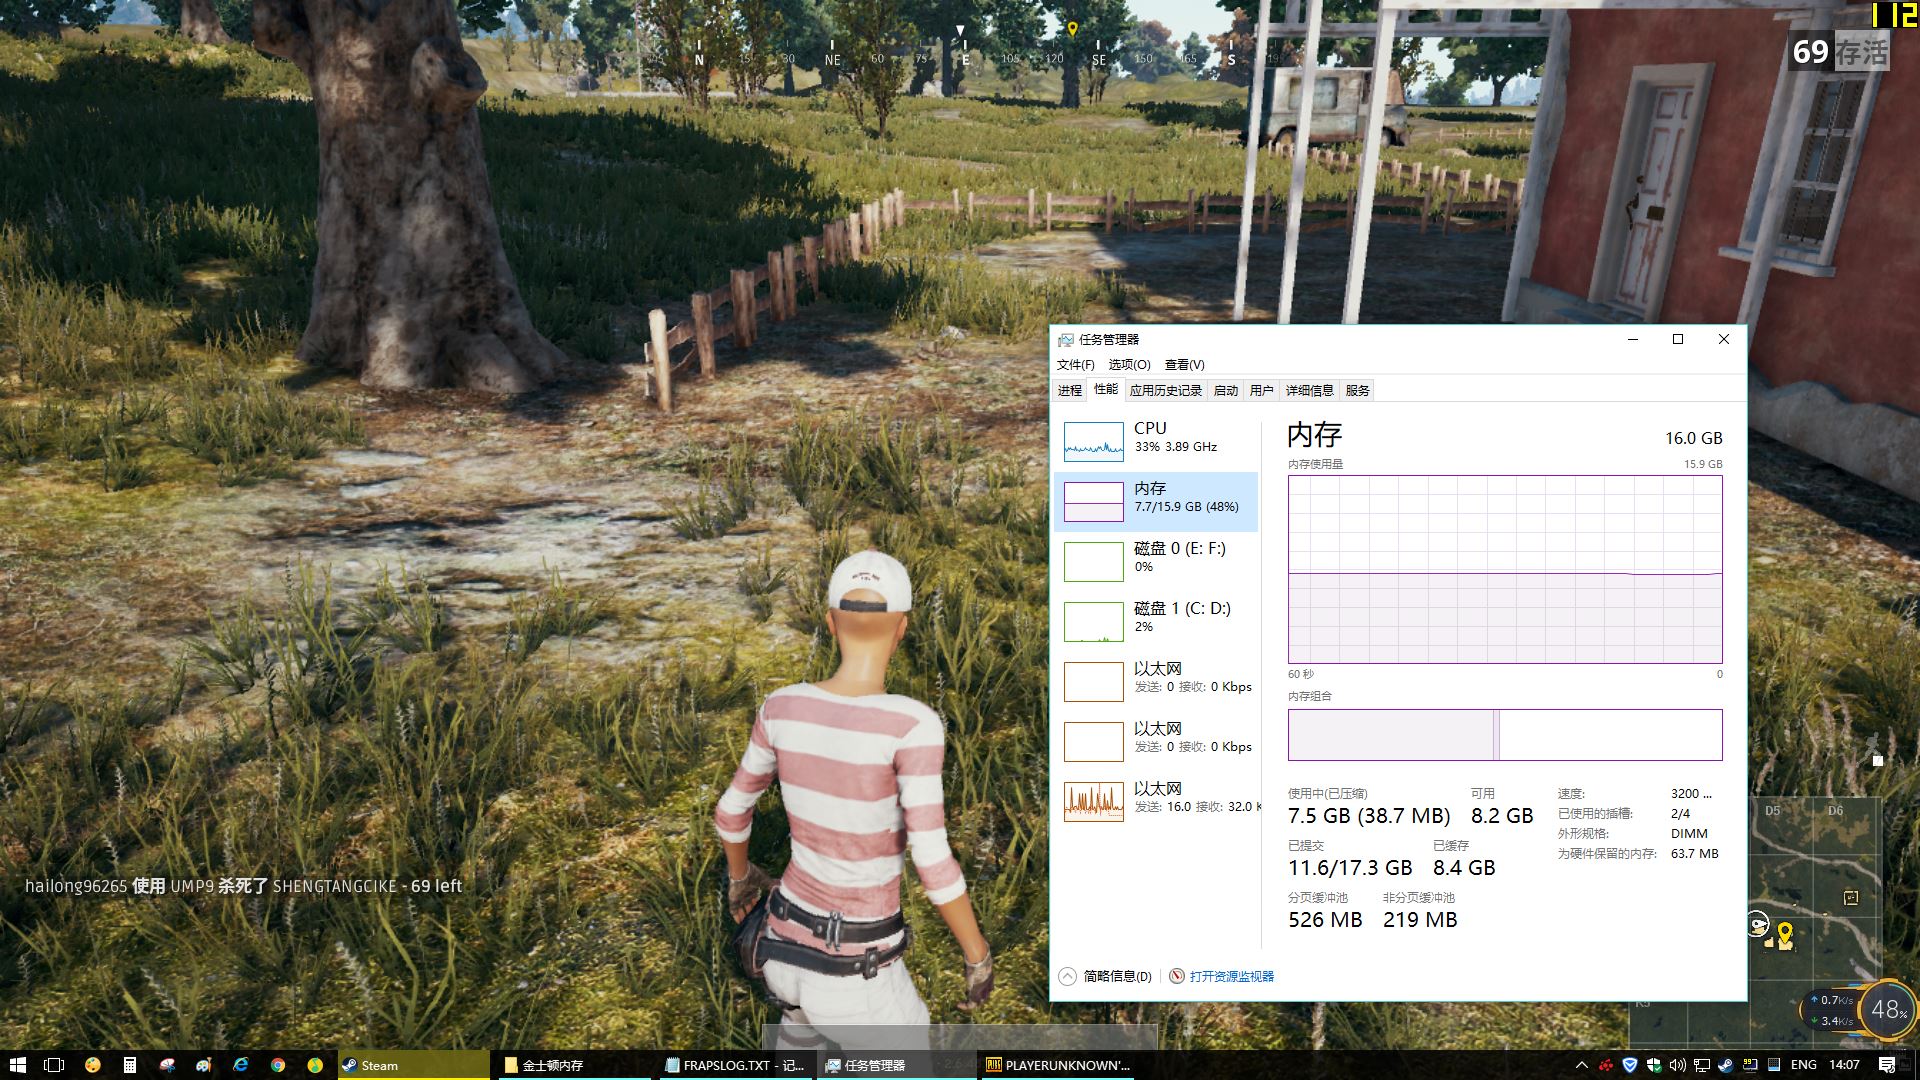The width and height of the screenshot is (1920, 1080).
Task: Close the Task Manager window
Action: [x=1724, y=339]
